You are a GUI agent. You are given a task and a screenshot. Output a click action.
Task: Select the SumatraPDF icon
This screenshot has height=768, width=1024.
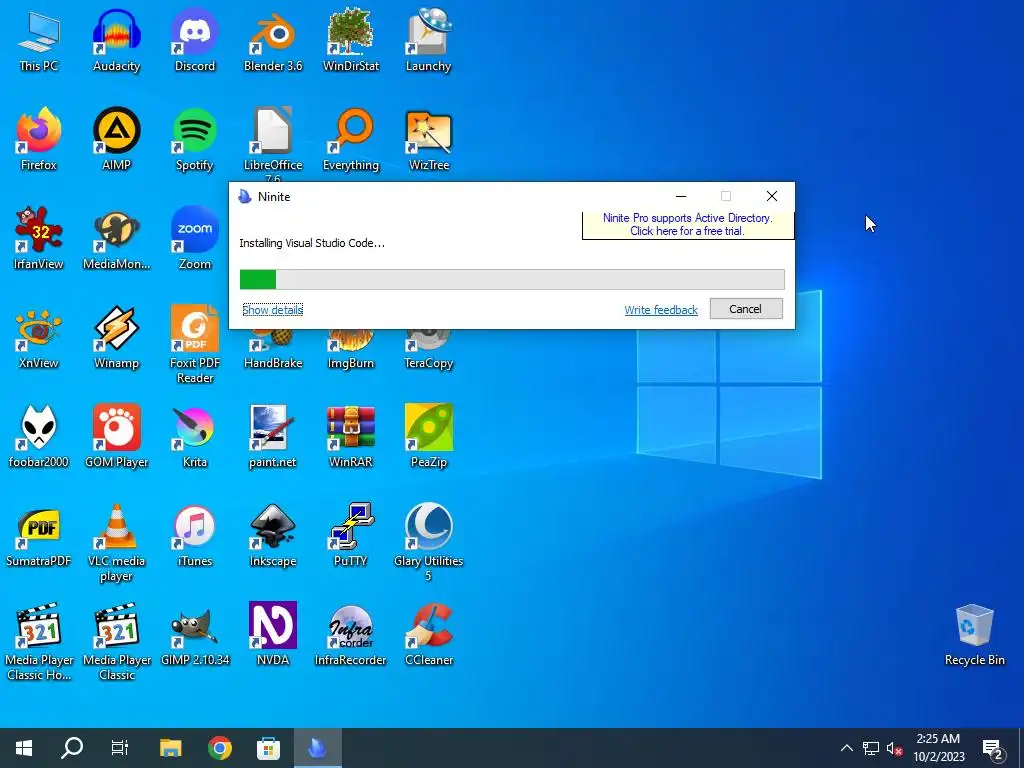(39, 536)
